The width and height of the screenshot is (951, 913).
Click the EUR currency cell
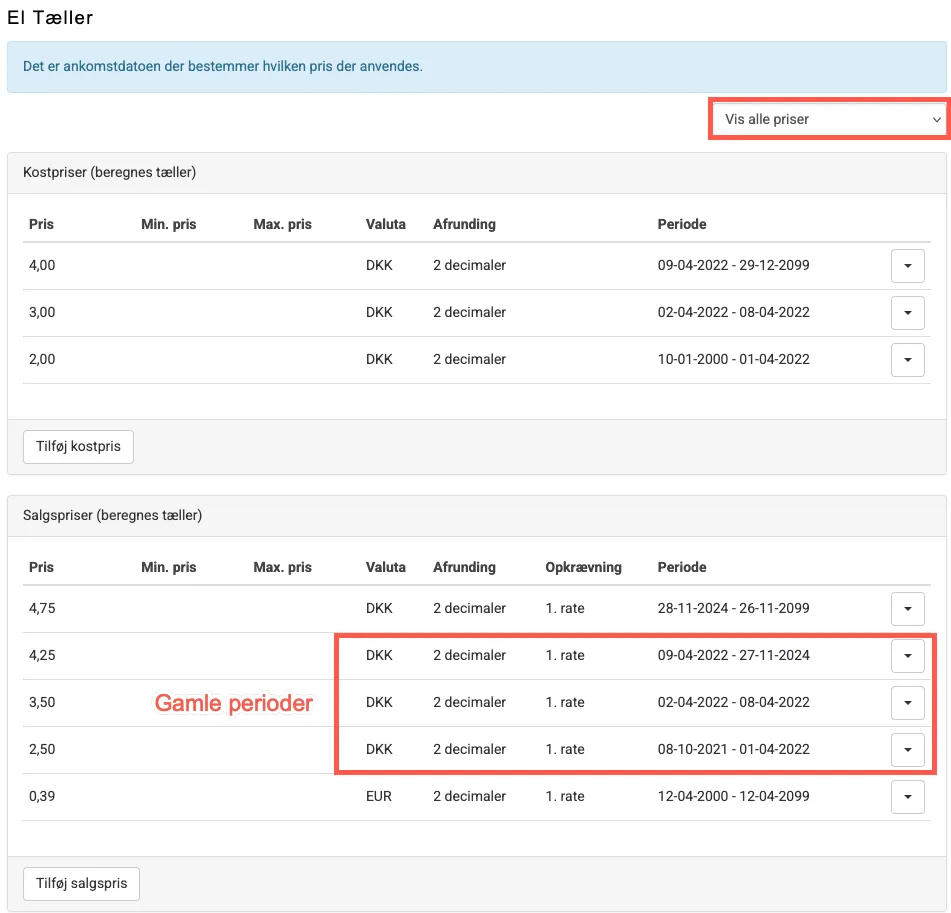[x=379, y=796]
